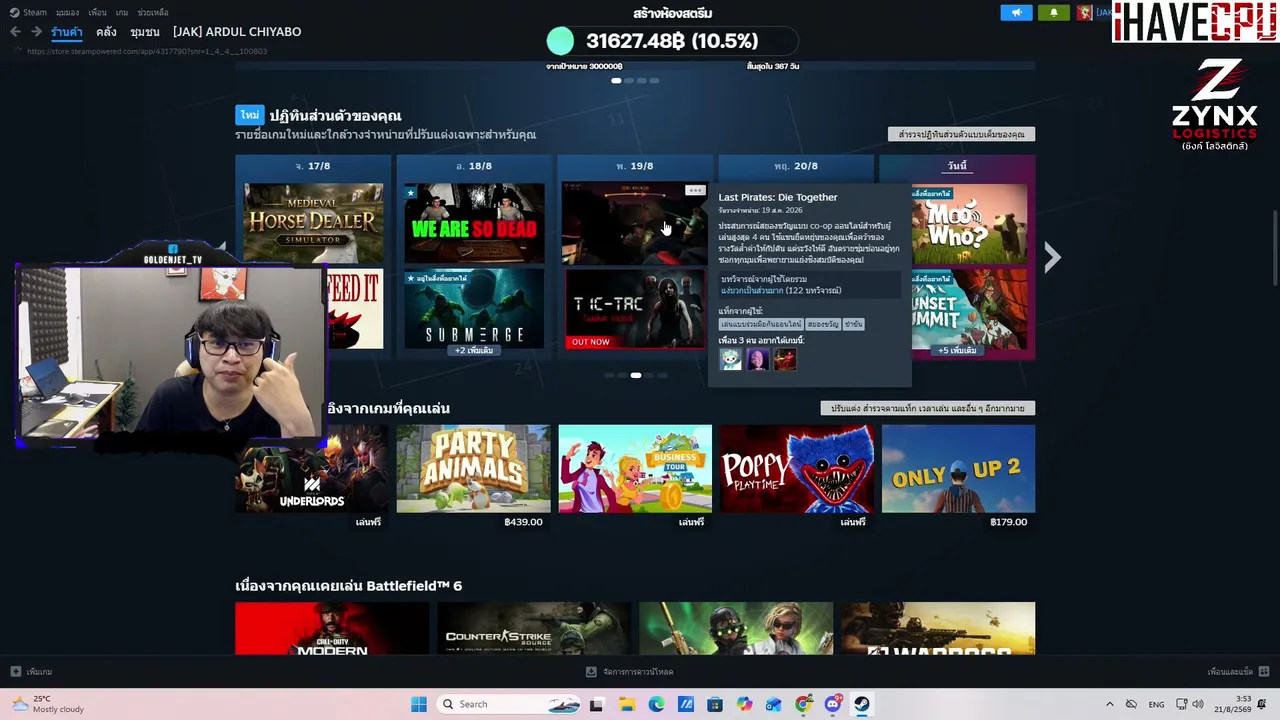
Task: Open the [JAK] ARDUL CHIYABO profile tab
Action: tap(237, 32)
